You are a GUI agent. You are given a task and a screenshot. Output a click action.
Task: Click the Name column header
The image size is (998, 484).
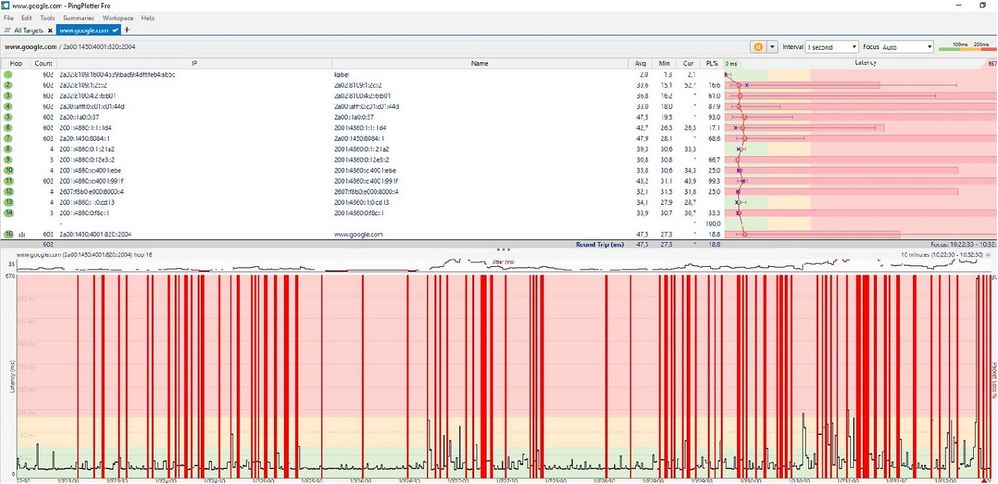click(480, 64)
